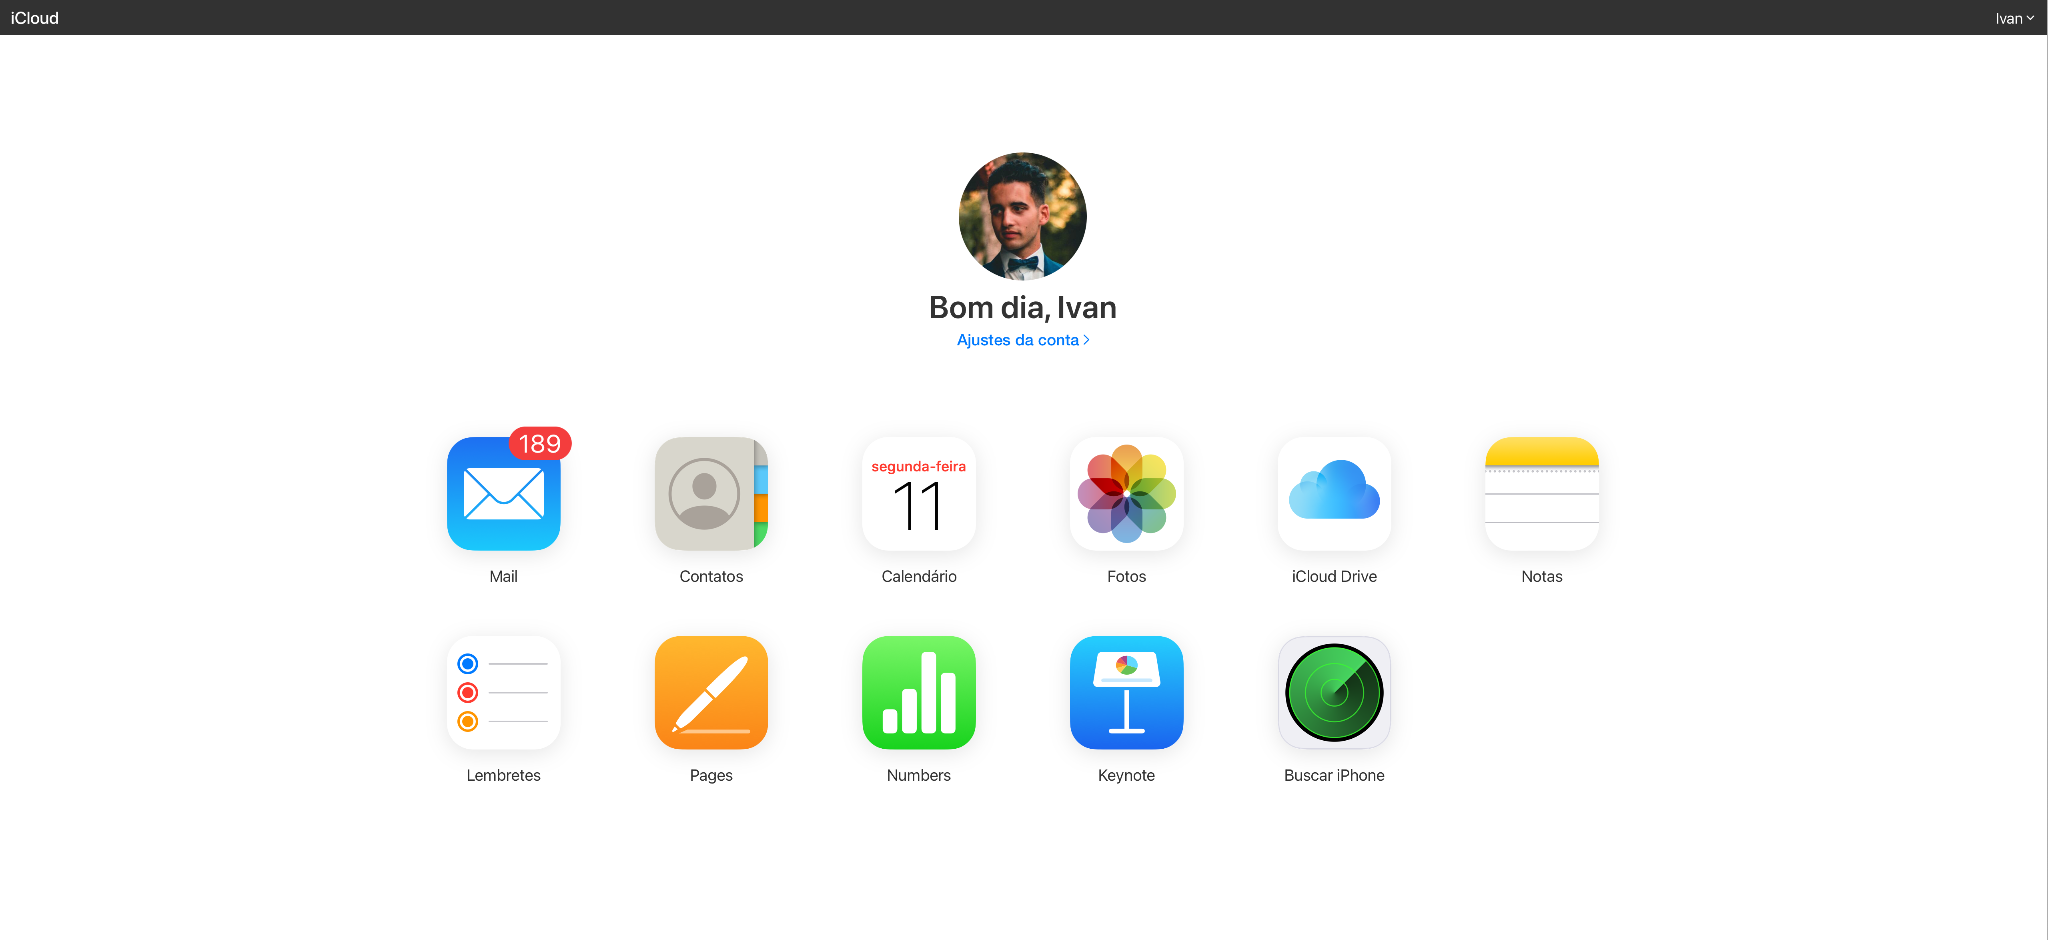The image size is (2048, 940).
Task: Open the iCloud Drive icon
Action: click(1334, 494)
